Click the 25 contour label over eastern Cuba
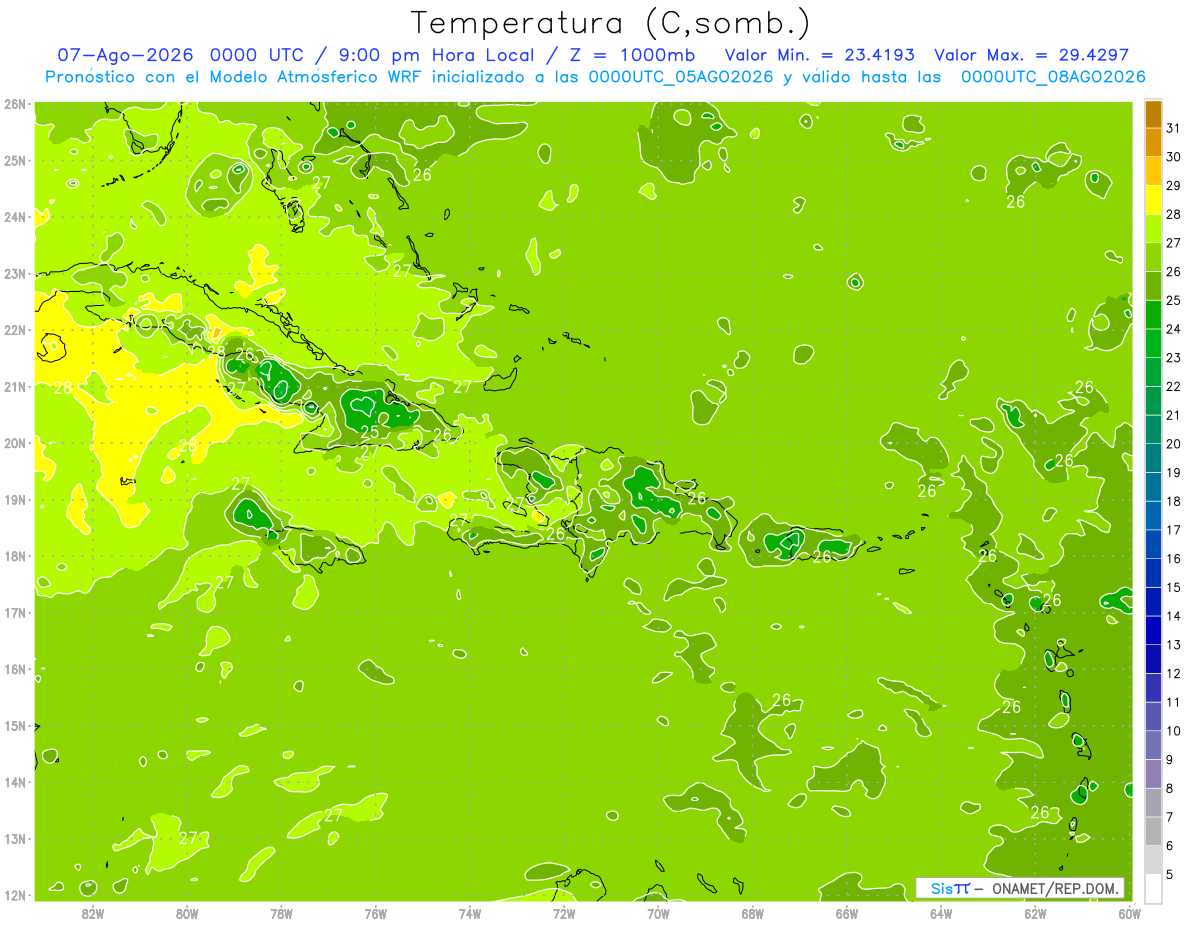 [x=369, y=432]
